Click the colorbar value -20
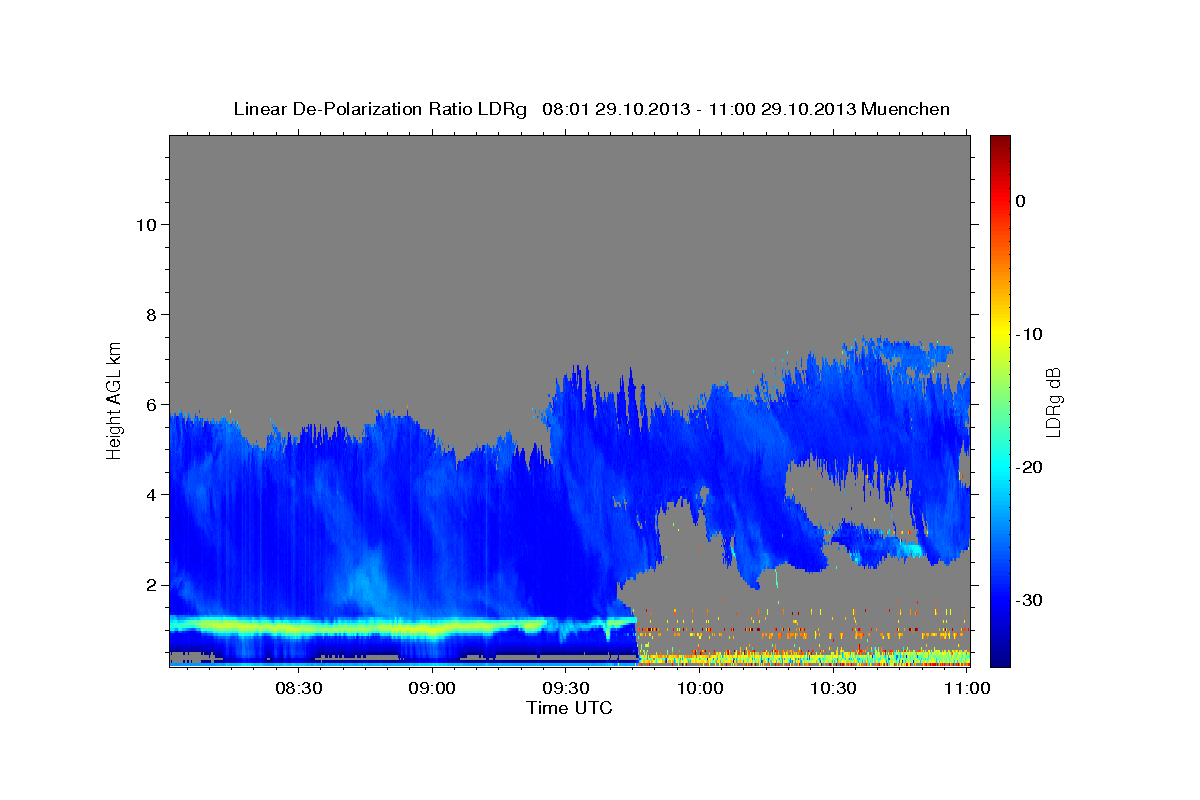Image resolution: width=1200 pixels, height=800 pixels. pyautogui.click(x=1030, y=467)
